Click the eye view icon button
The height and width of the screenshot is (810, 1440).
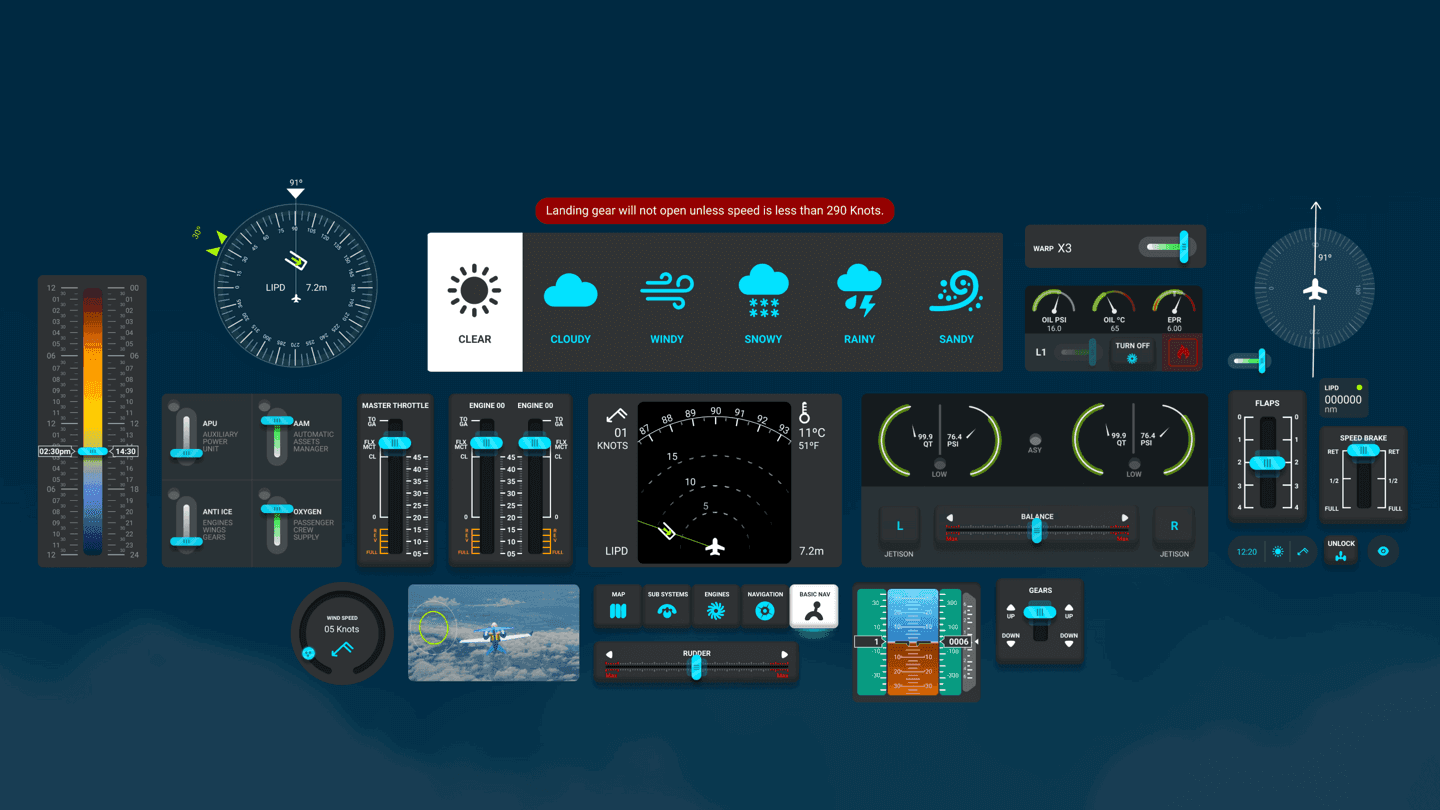(1383, 551)
